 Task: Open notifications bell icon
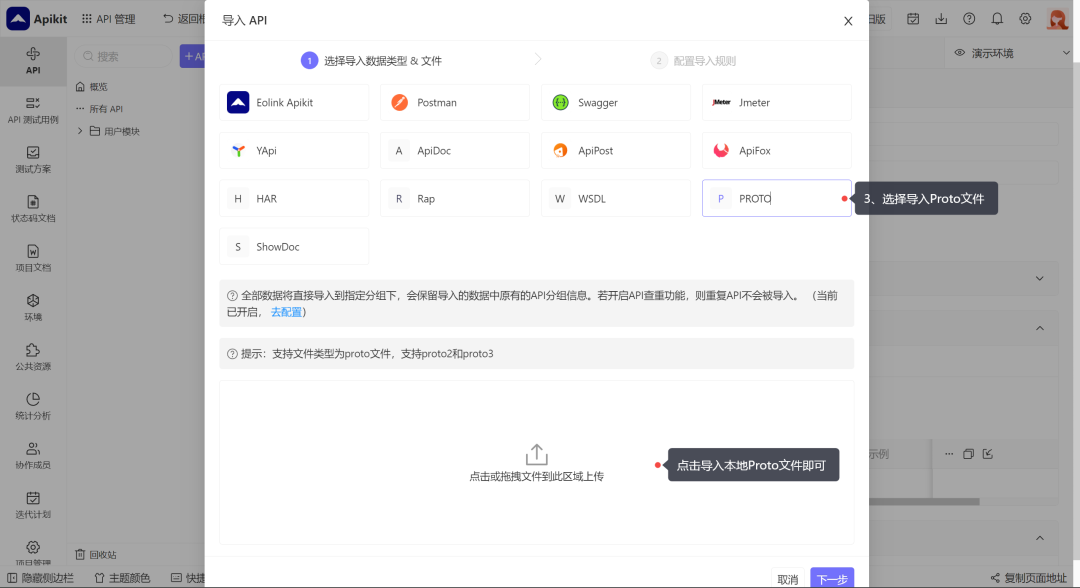[x=997, y=19]
